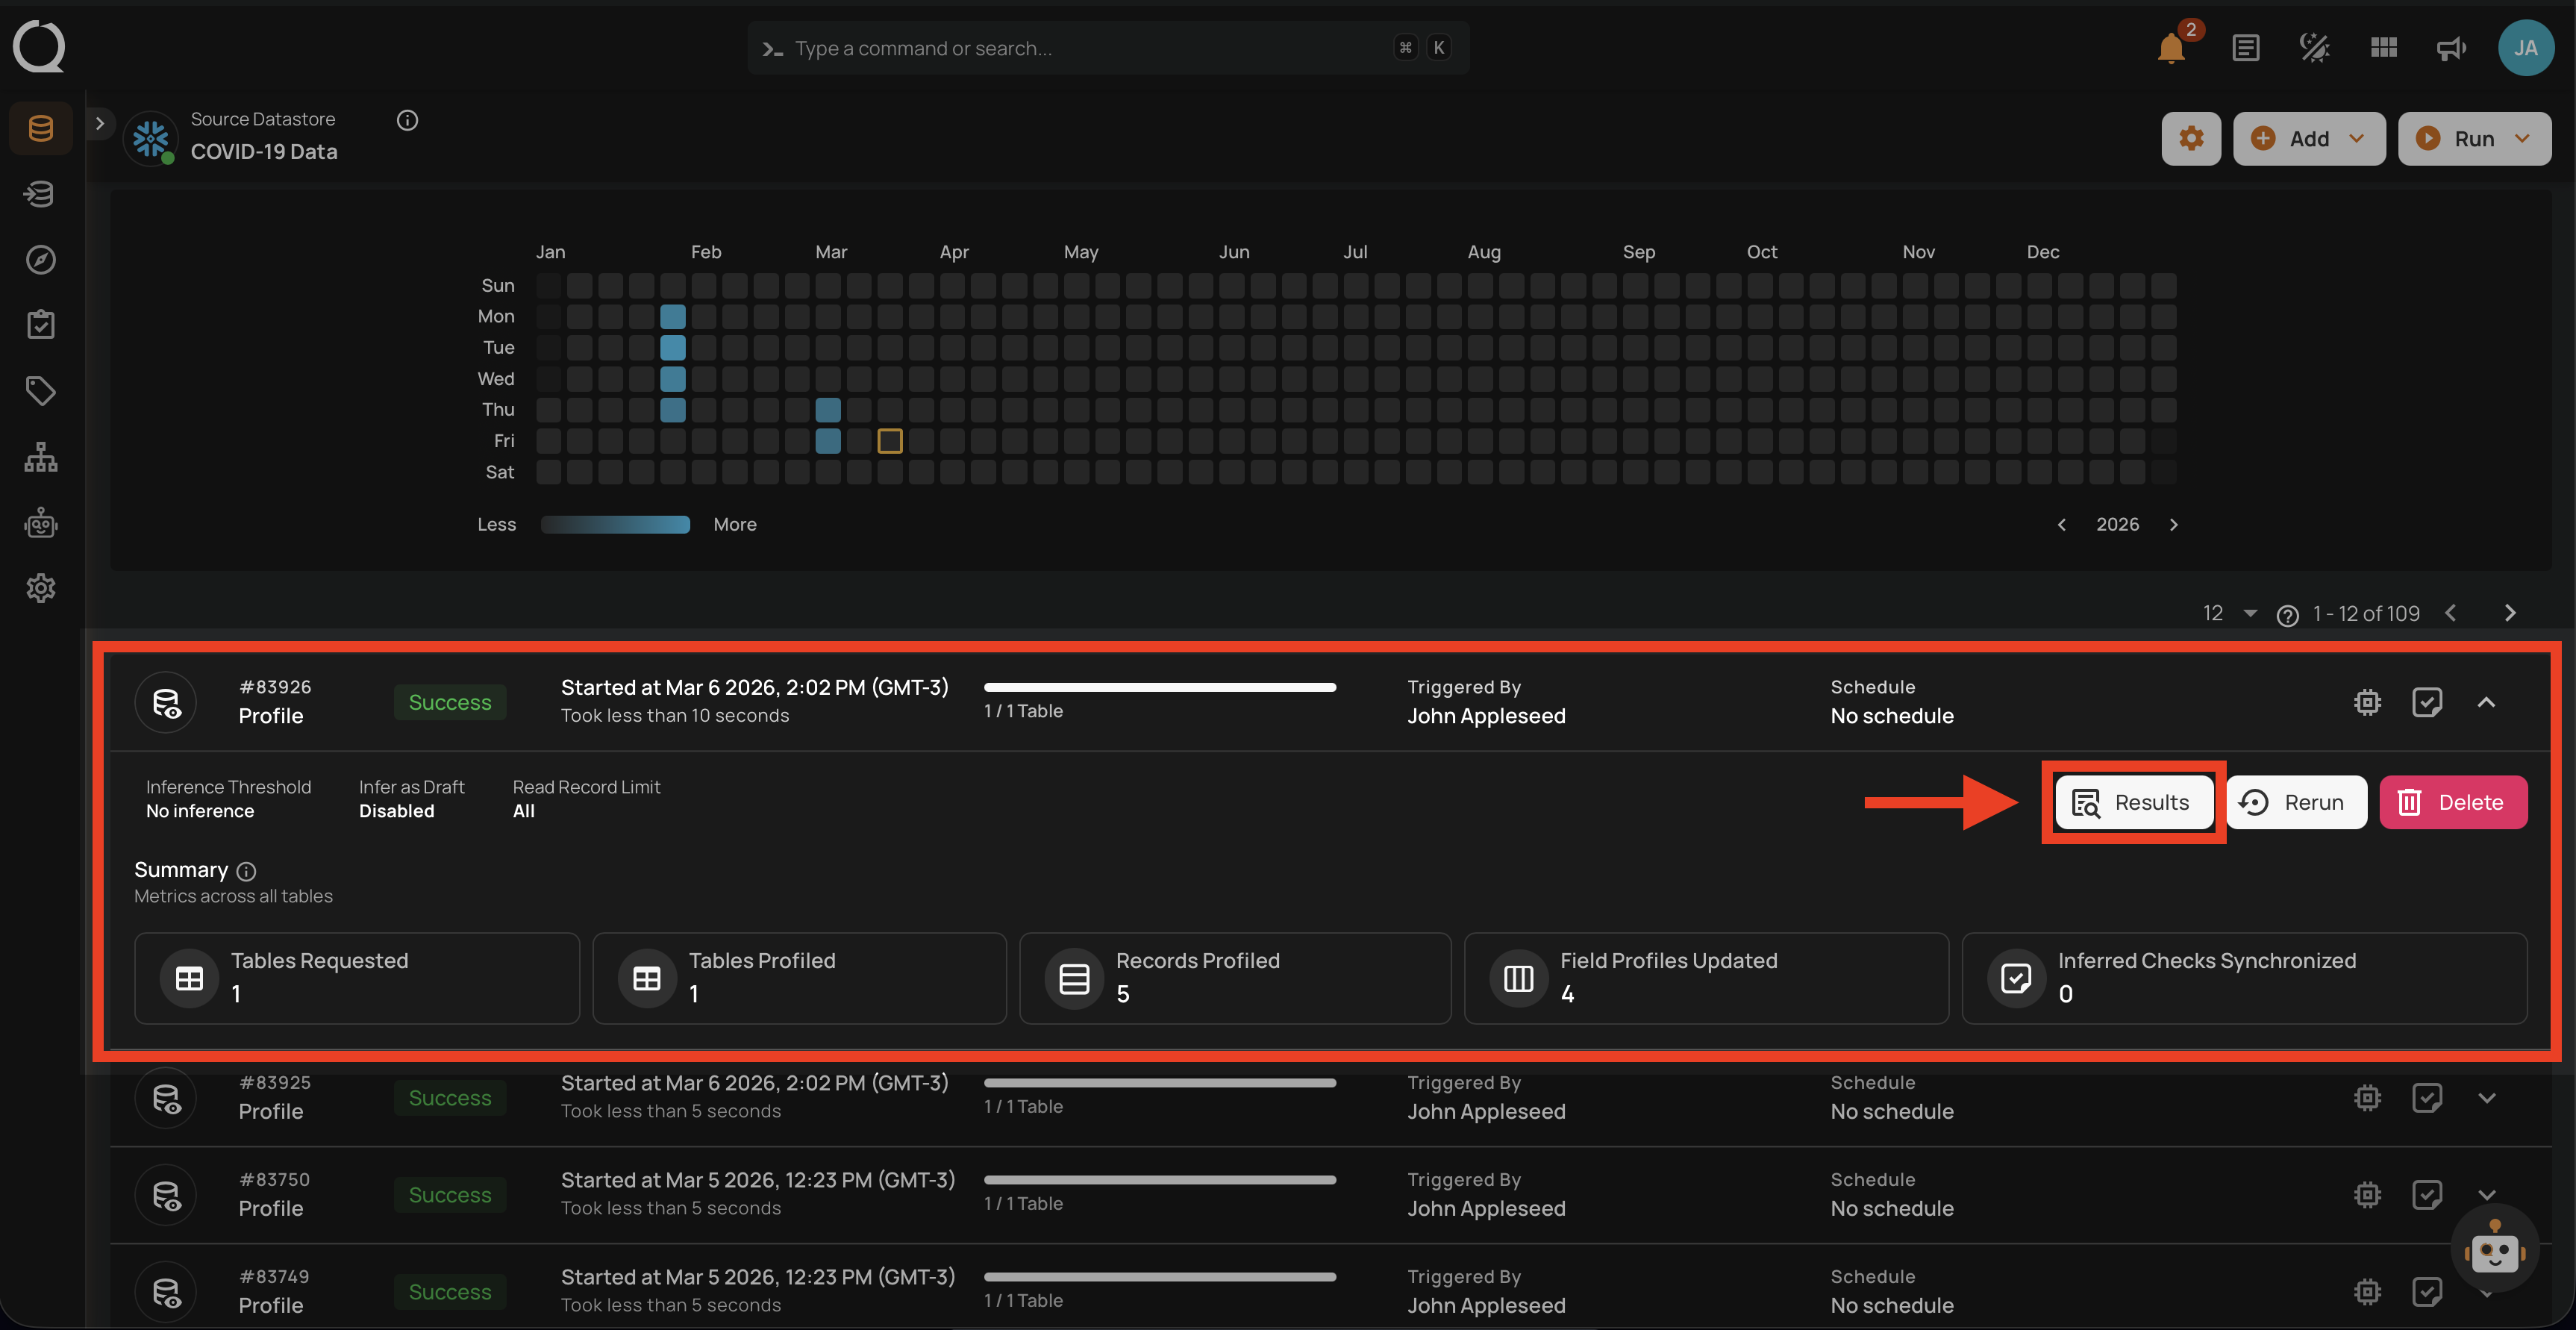This screenshot has height=1330, width=2576.
Task: Toggle the checks icon on run #83926
Action: [2428, 701]
